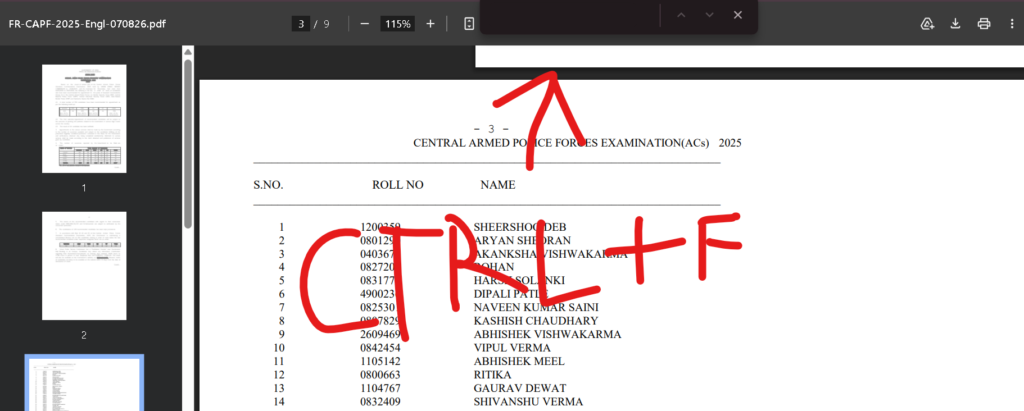The width and height of the screenshot is (1024, 411).
Task: Go to previous find result arrow
Action: coord(681,15)
